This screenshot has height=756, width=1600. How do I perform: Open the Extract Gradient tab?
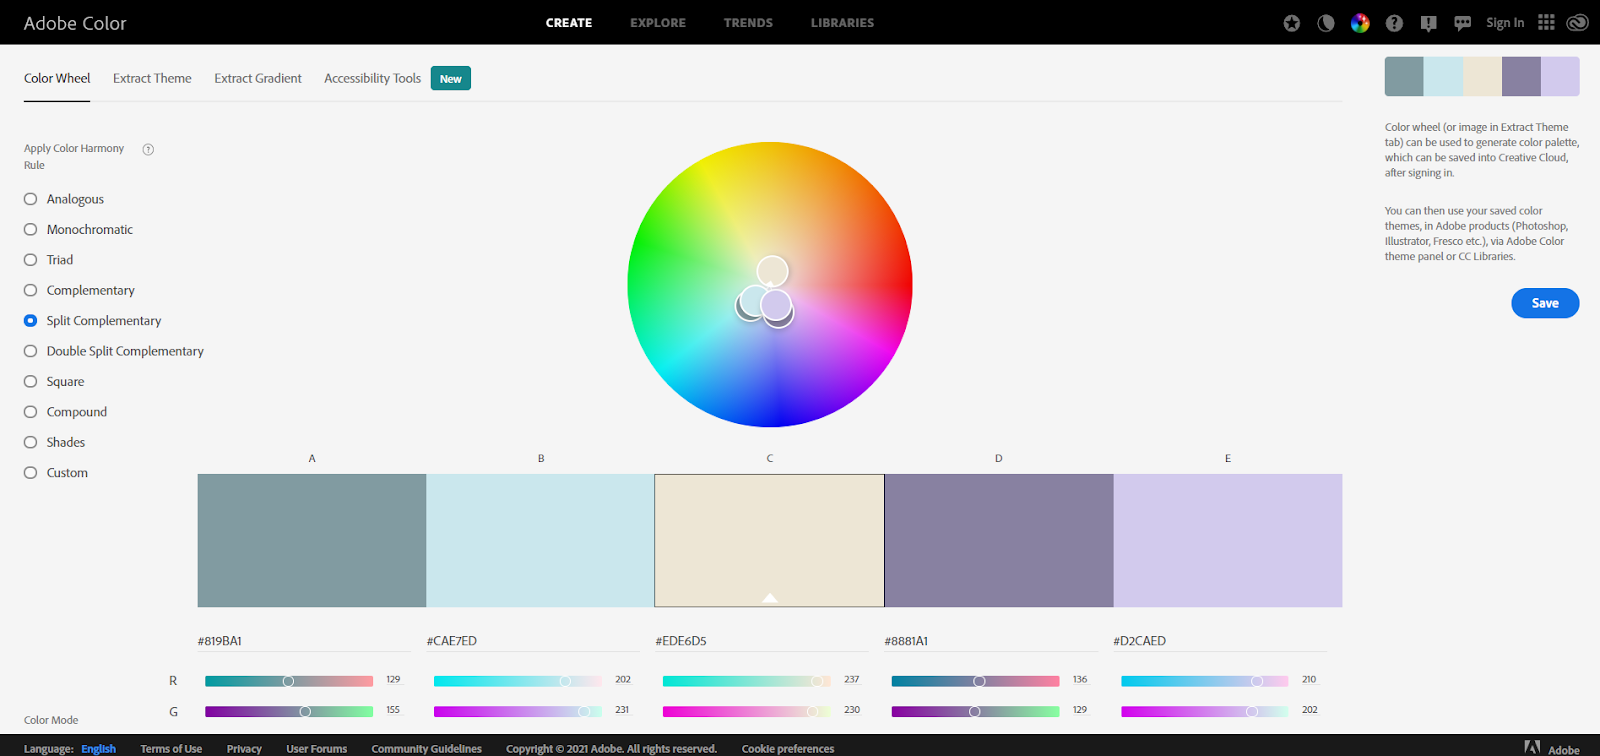coord(258,78)
